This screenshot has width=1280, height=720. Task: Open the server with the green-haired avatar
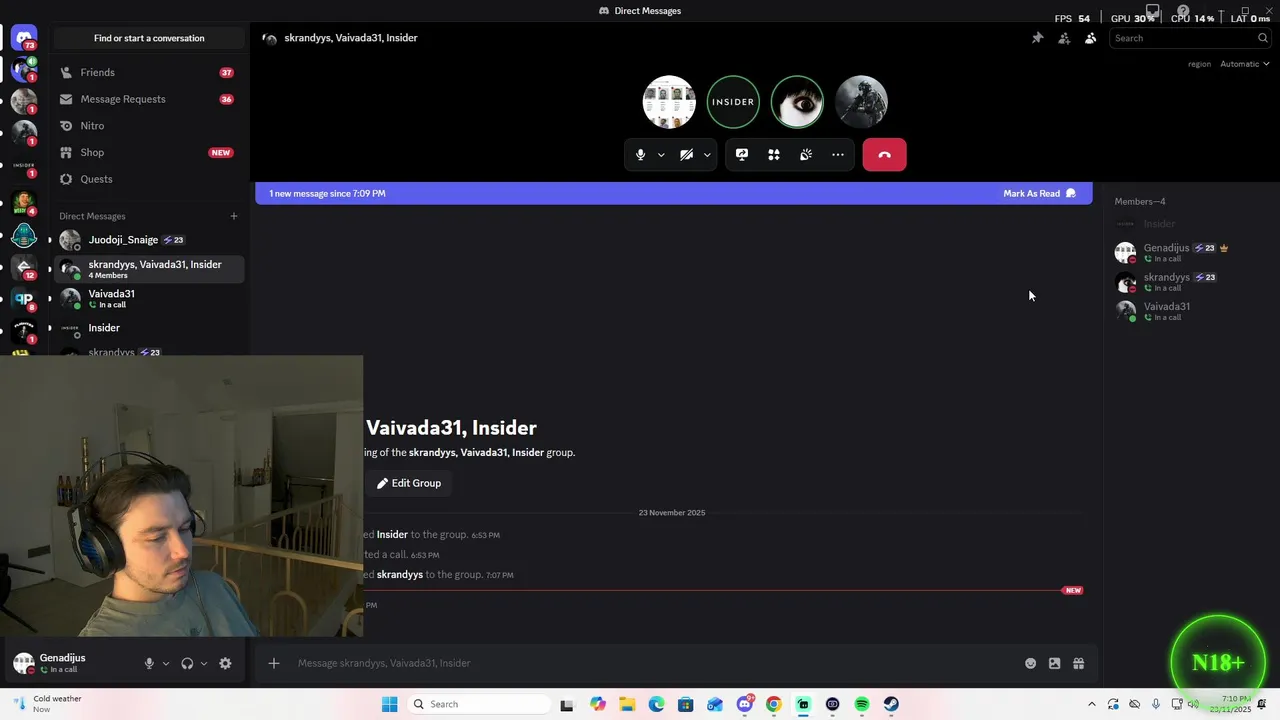(x=24, y=204)
